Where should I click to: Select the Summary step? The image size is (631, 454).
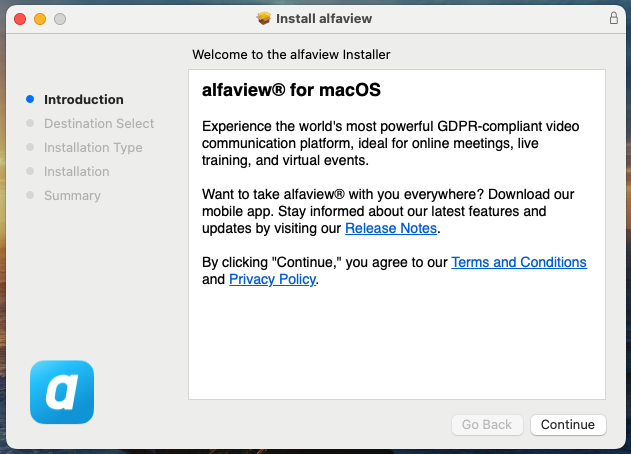coord(72,196)
